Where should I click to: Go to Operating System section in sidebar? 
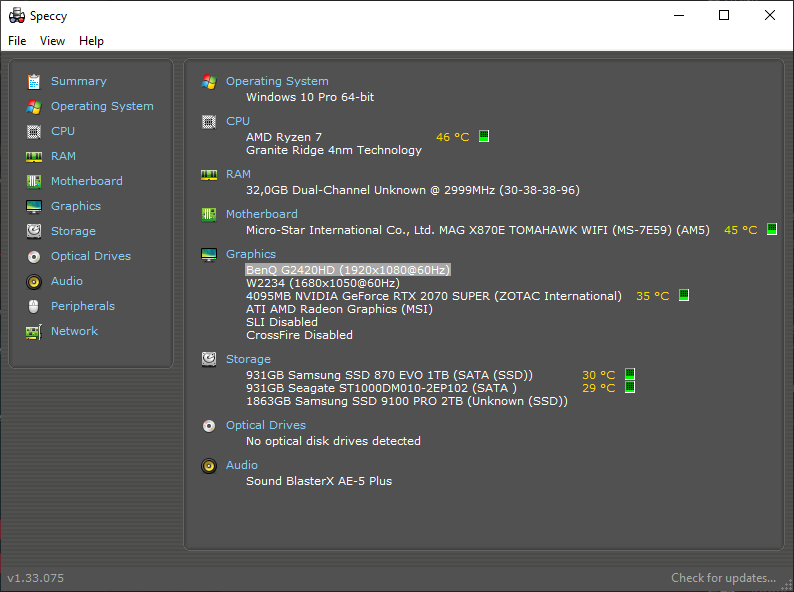[x=102, y=106]
